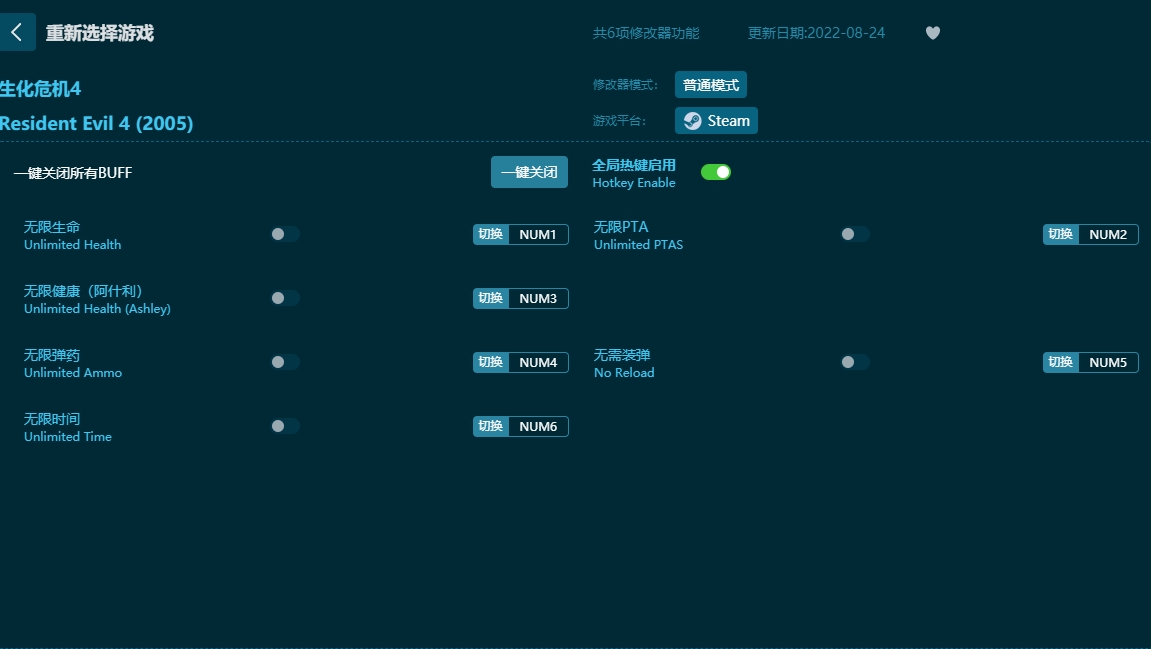Viewport: 1151px width, 649px height.
Task: Turn on Unlimited Ammo switch
Action: click(285, 362)
